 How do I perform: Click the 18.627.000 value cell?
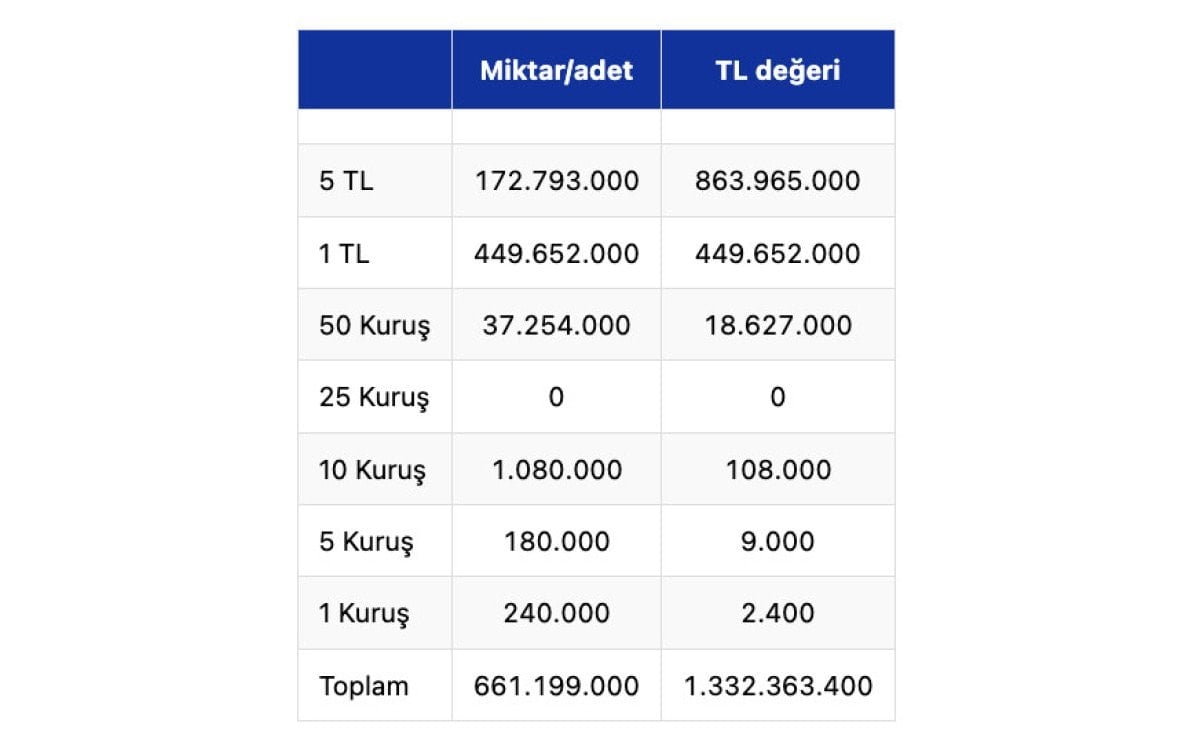[777, 326]
